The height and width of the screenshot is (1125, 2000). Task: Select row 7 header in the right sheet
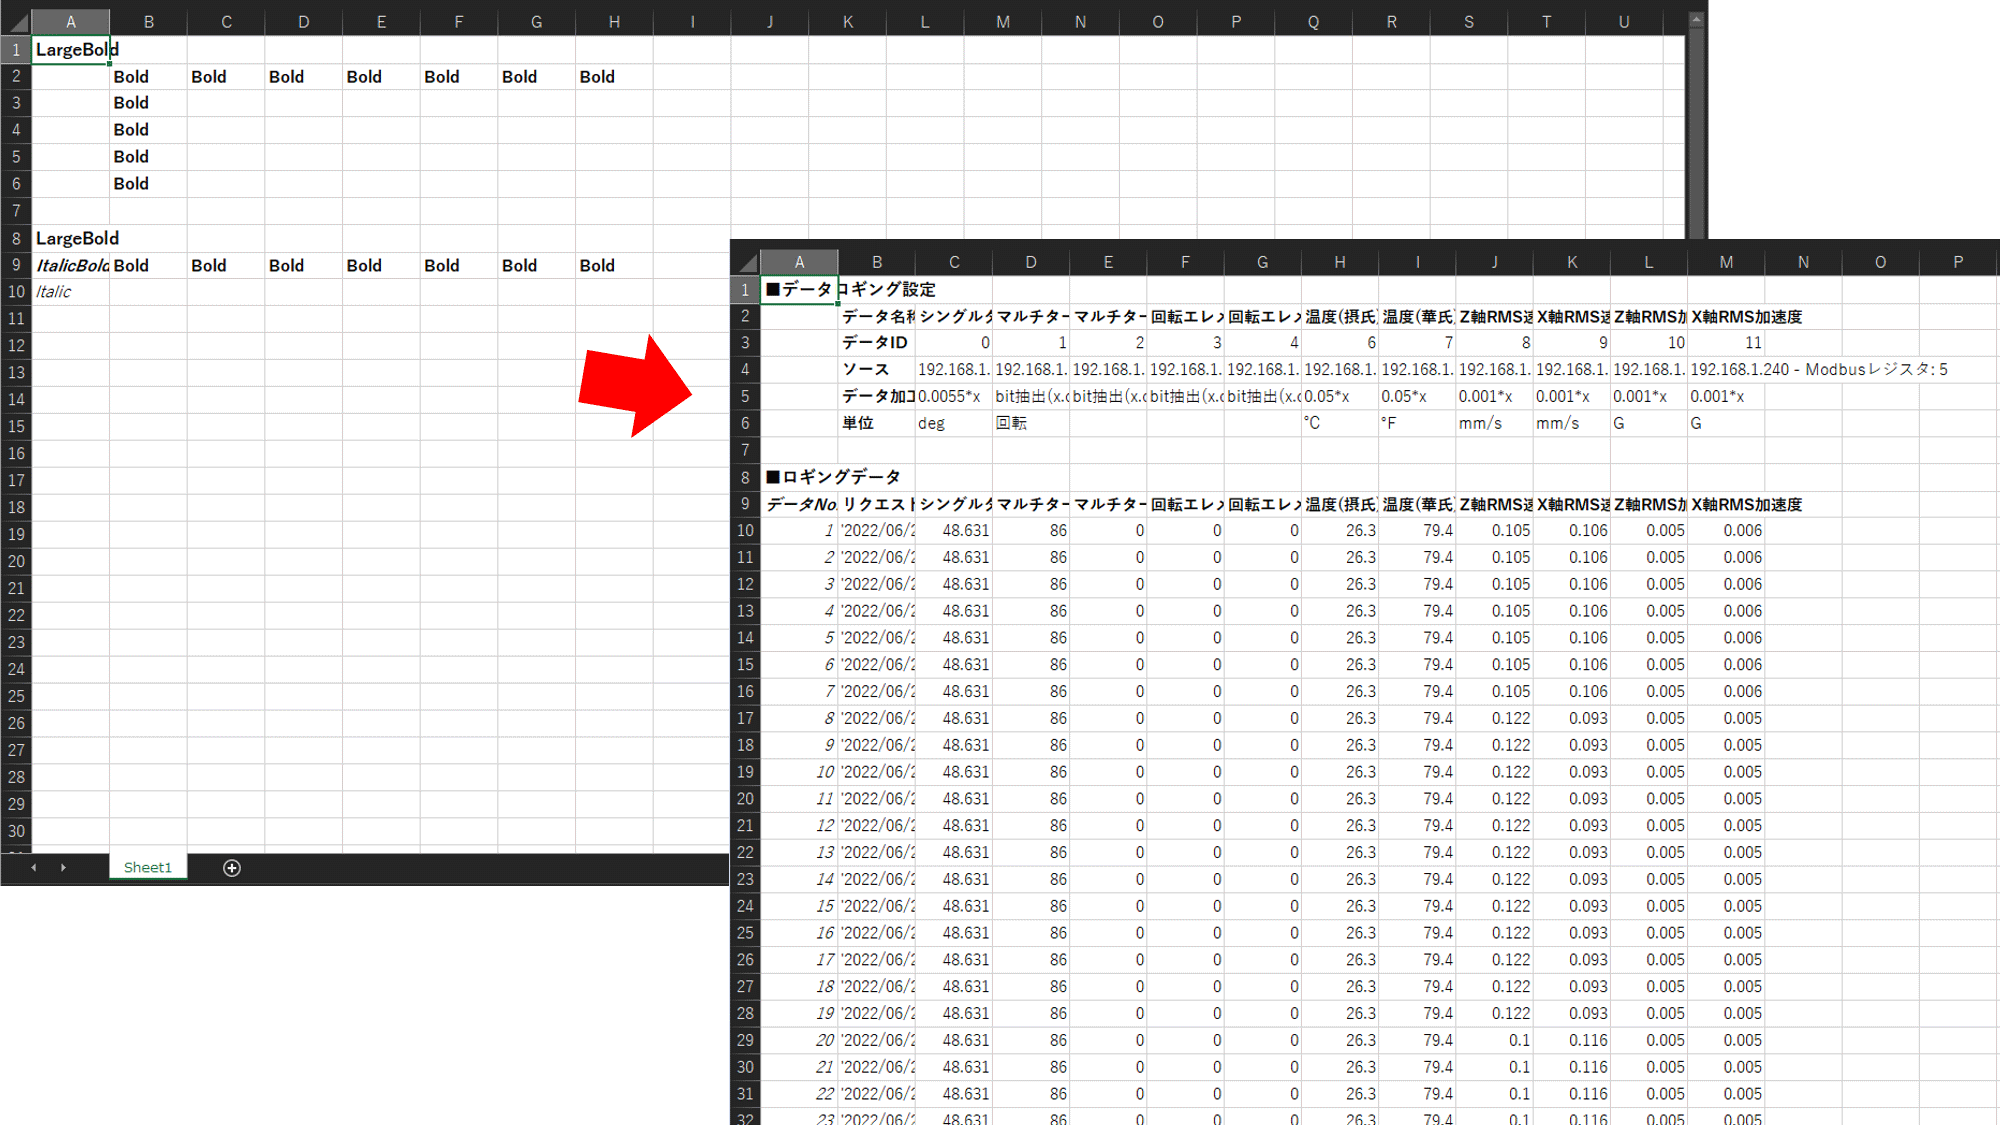[746, 450]
